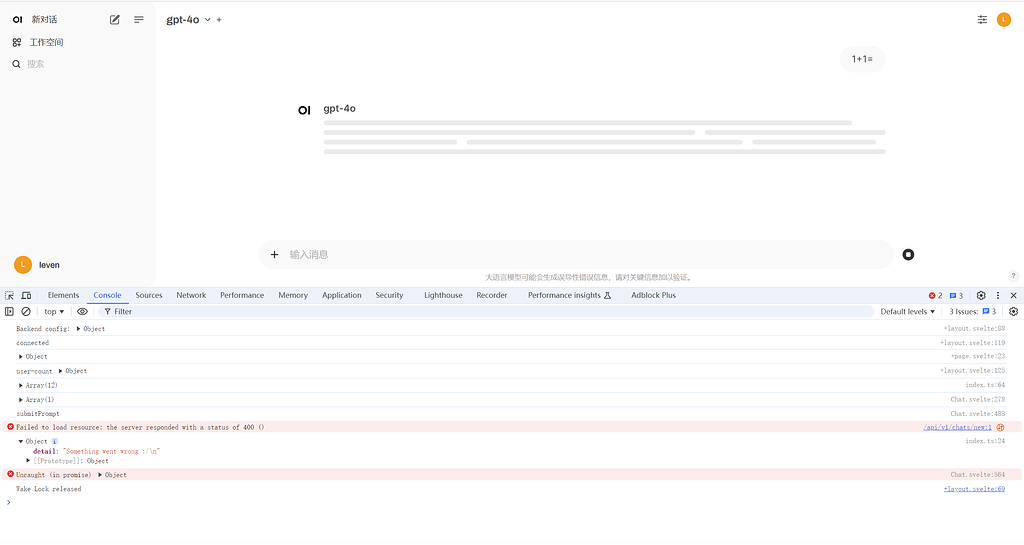This screenshot has width=1024, height=545.
Task: Switch to the Memory tab
Action: [293, 296]
